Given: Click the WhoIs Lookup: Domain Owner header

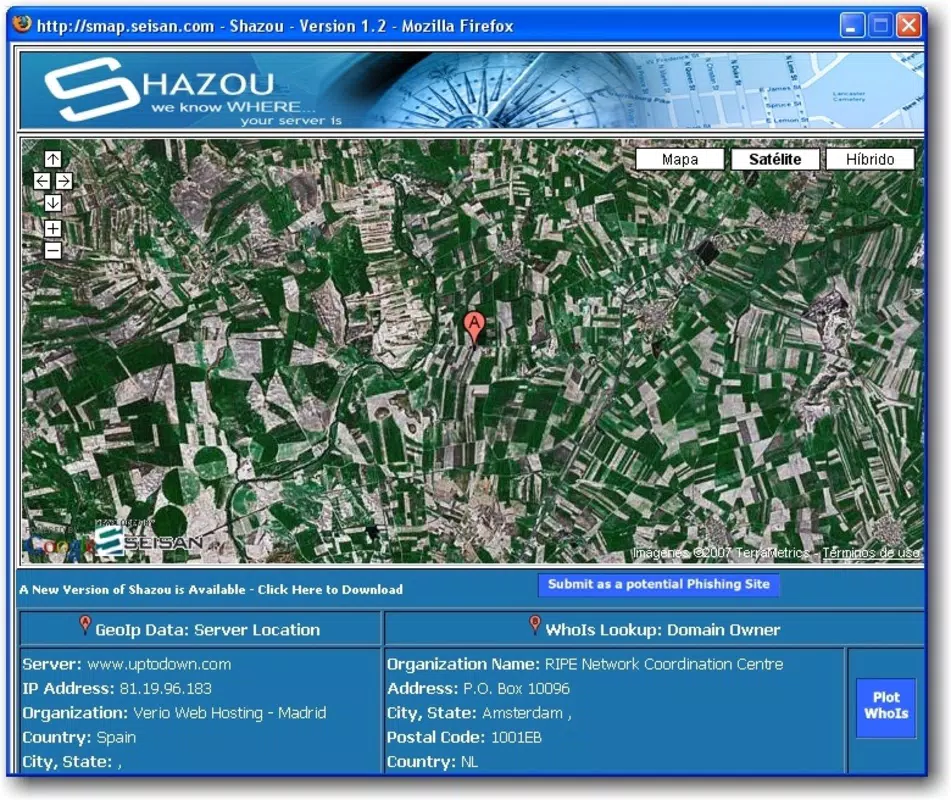Looking at the screenshot, I should (662, 630).
